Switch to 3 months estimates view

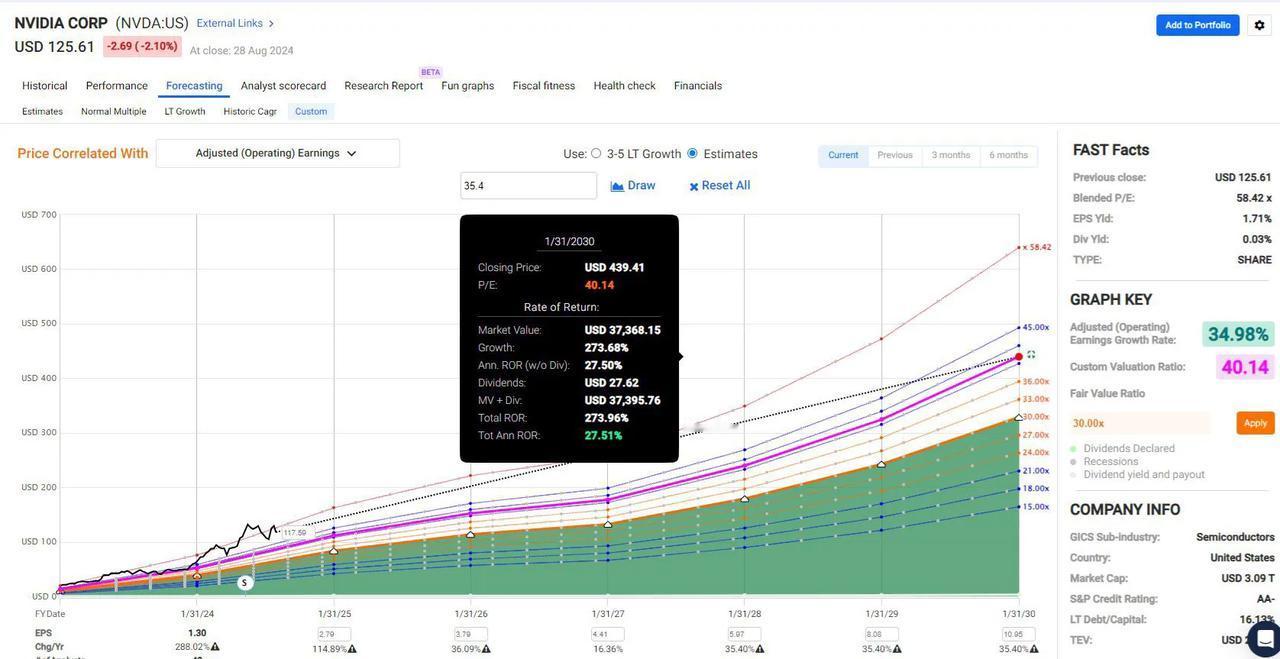coord(951,155)
